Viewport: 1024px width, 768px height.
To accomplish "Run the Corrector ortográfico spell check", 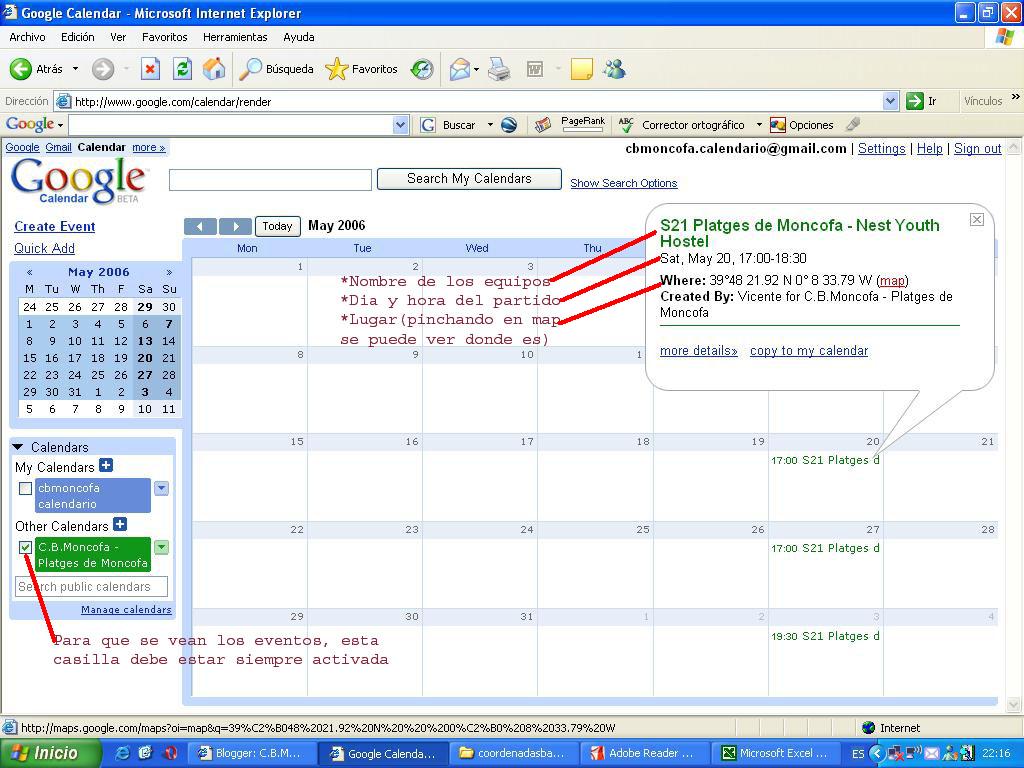I will click(x=681, y=125).
